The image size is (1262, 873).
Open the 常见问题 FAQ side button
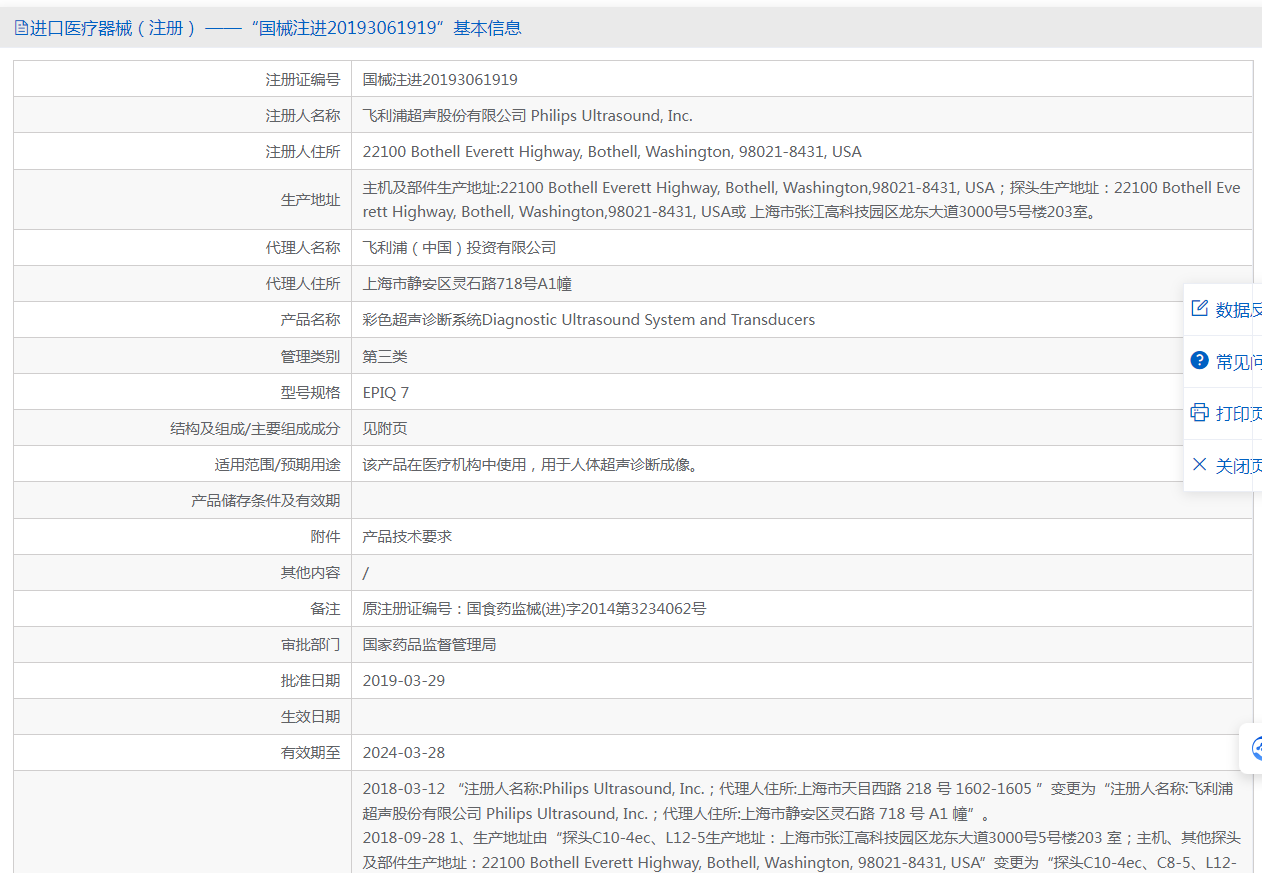point(1223,362)
